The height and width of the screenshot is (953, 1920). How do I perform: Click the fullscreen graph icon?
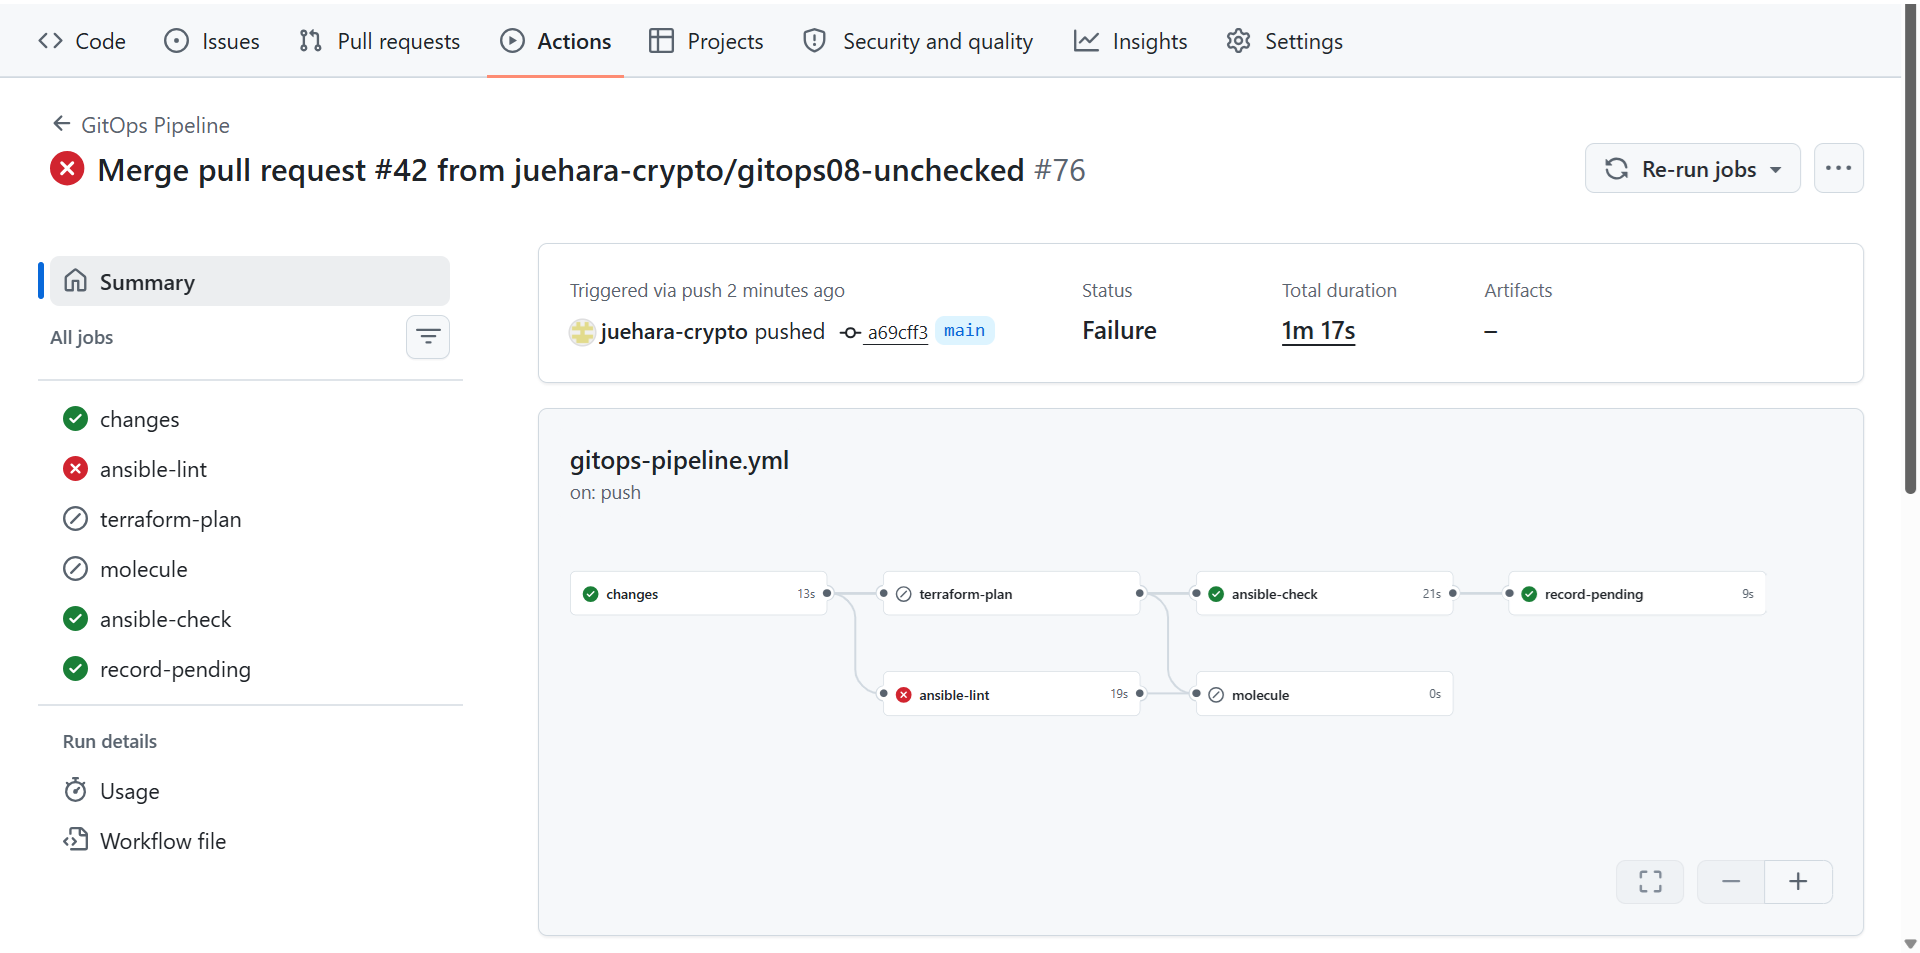(1650, 881)
